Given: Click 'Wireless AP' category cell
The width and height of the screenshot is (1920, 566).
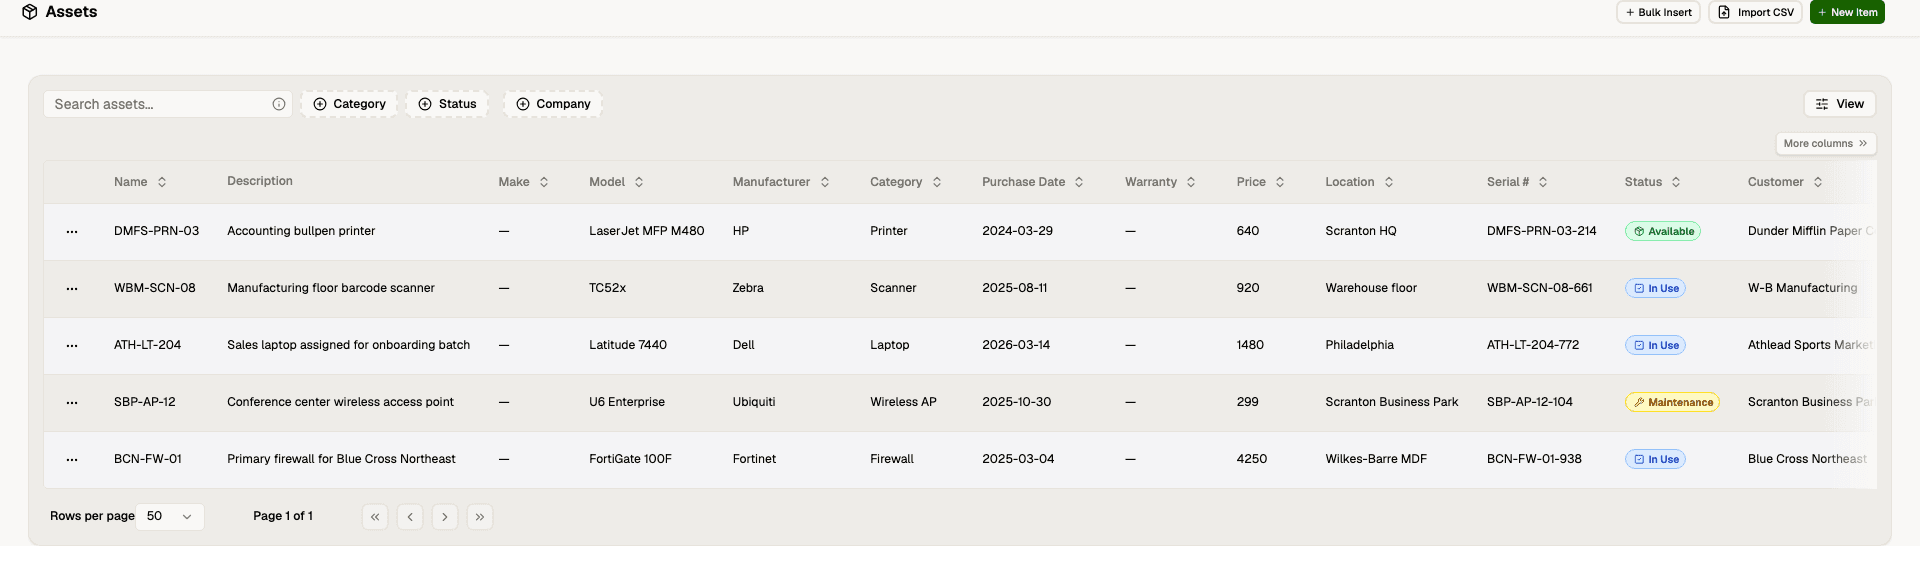Looking at the screenshot, I should [x=903, y=402].
